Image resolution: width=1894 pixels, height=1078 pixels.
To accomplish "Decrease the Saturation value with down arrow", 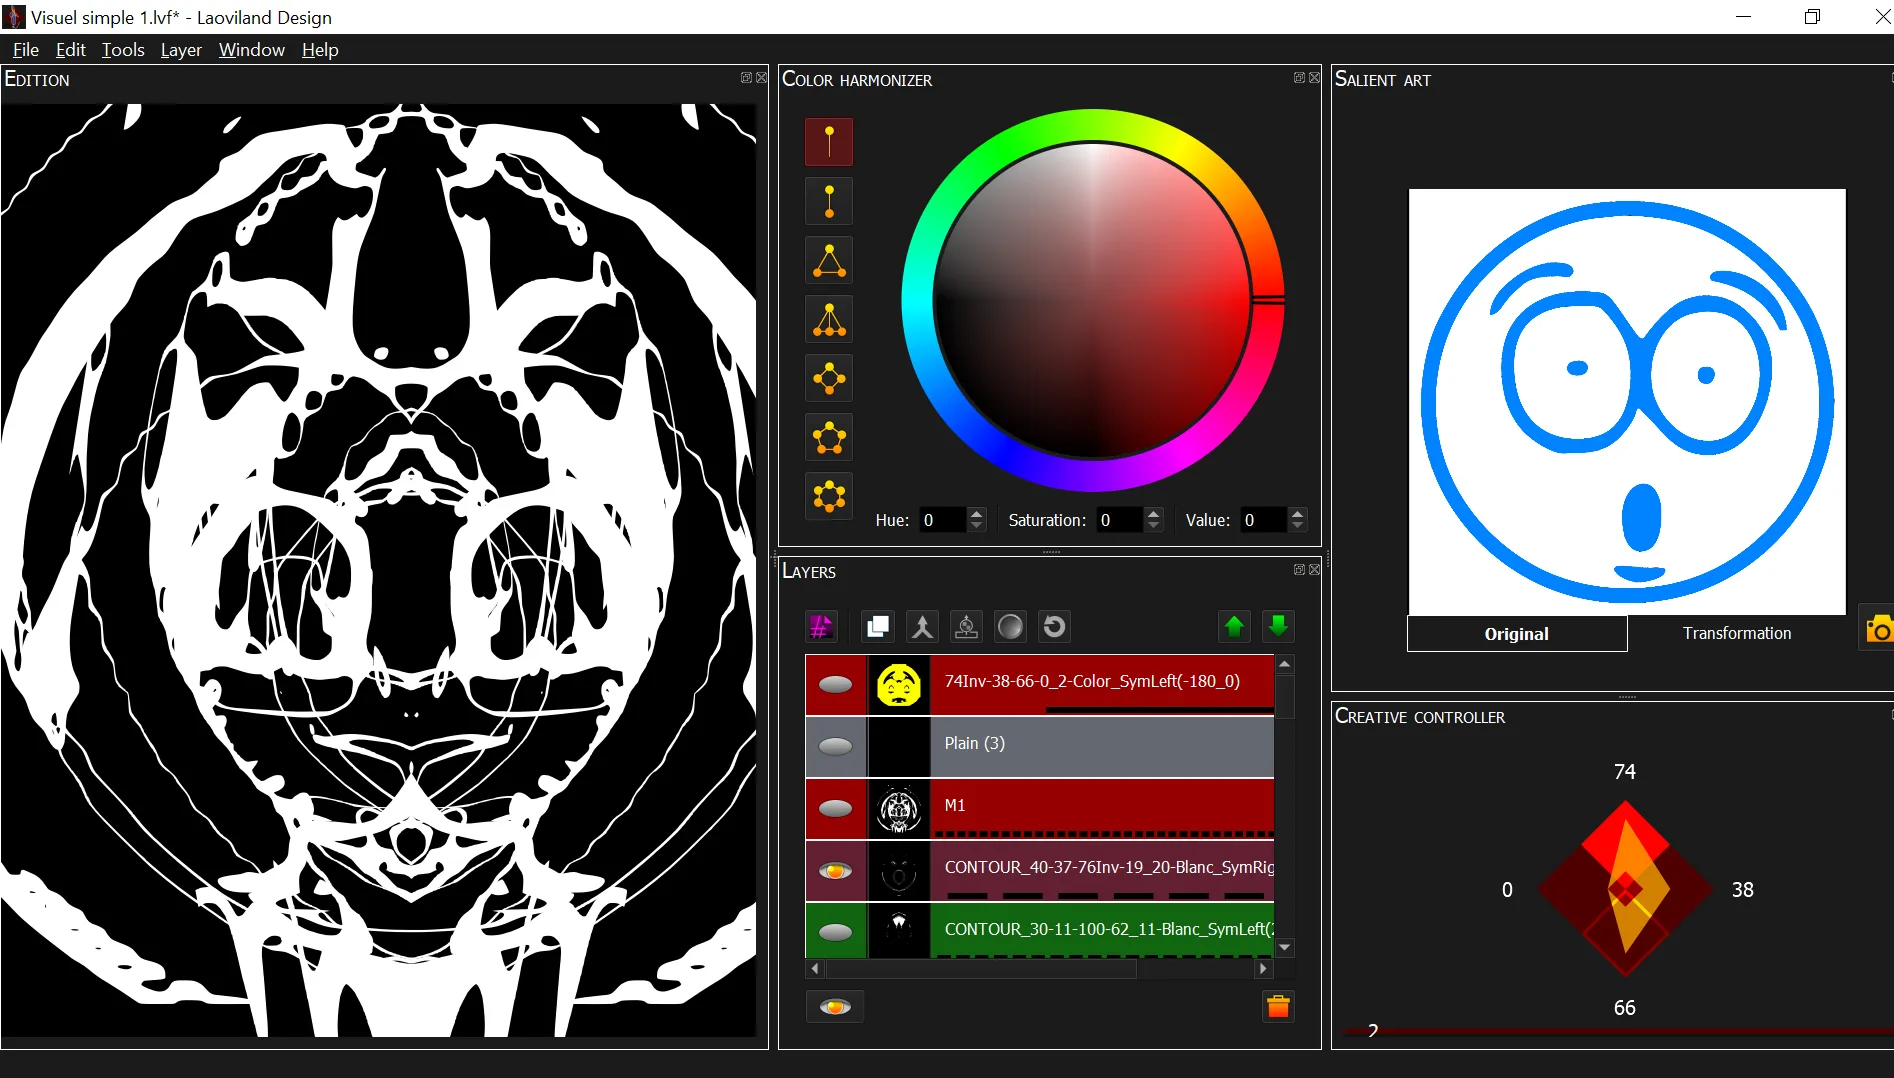I will click(1153, 526).
